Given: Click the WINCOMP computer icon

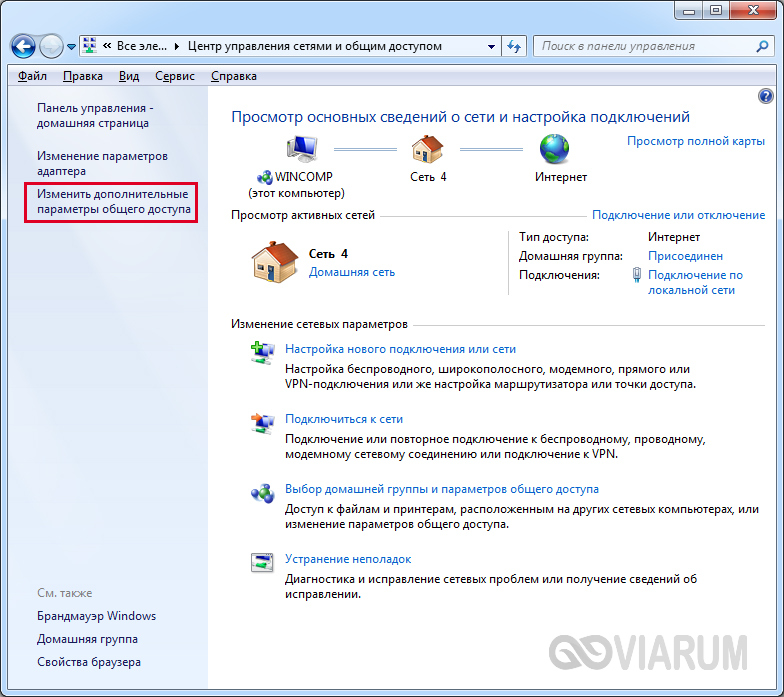Looking at the screenshot, I should (301, 150).
